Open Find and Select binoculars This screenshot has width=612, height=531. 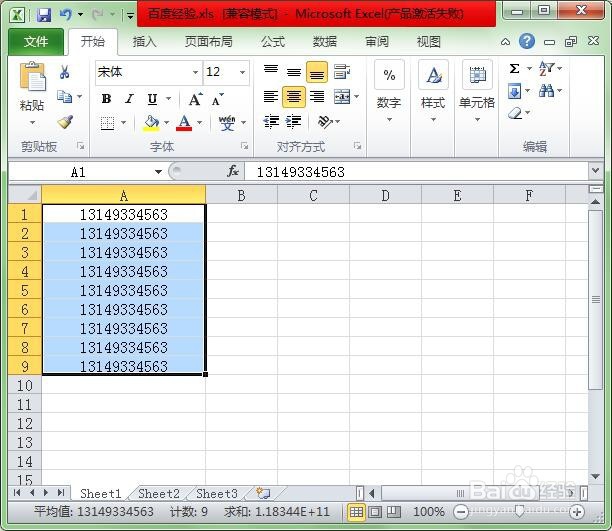click(x=546, y=91)
